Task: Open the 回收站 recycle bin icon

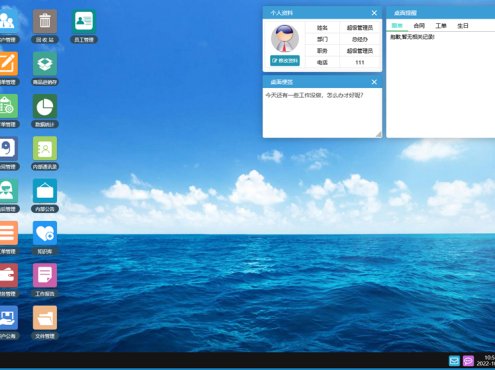Action: tap(45, 22)
